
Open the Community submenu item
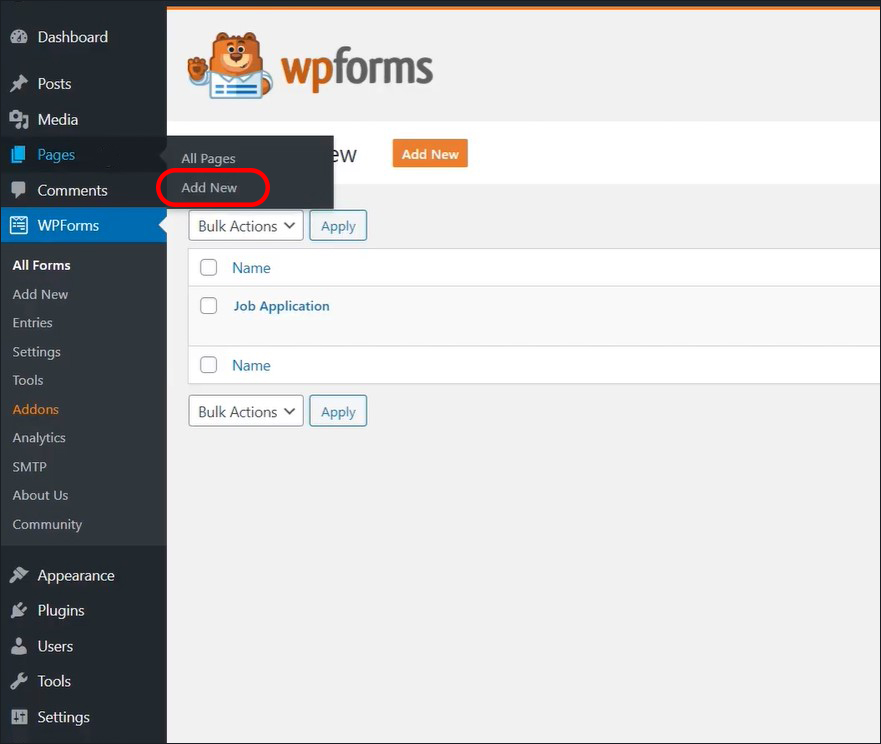point(47,524)
